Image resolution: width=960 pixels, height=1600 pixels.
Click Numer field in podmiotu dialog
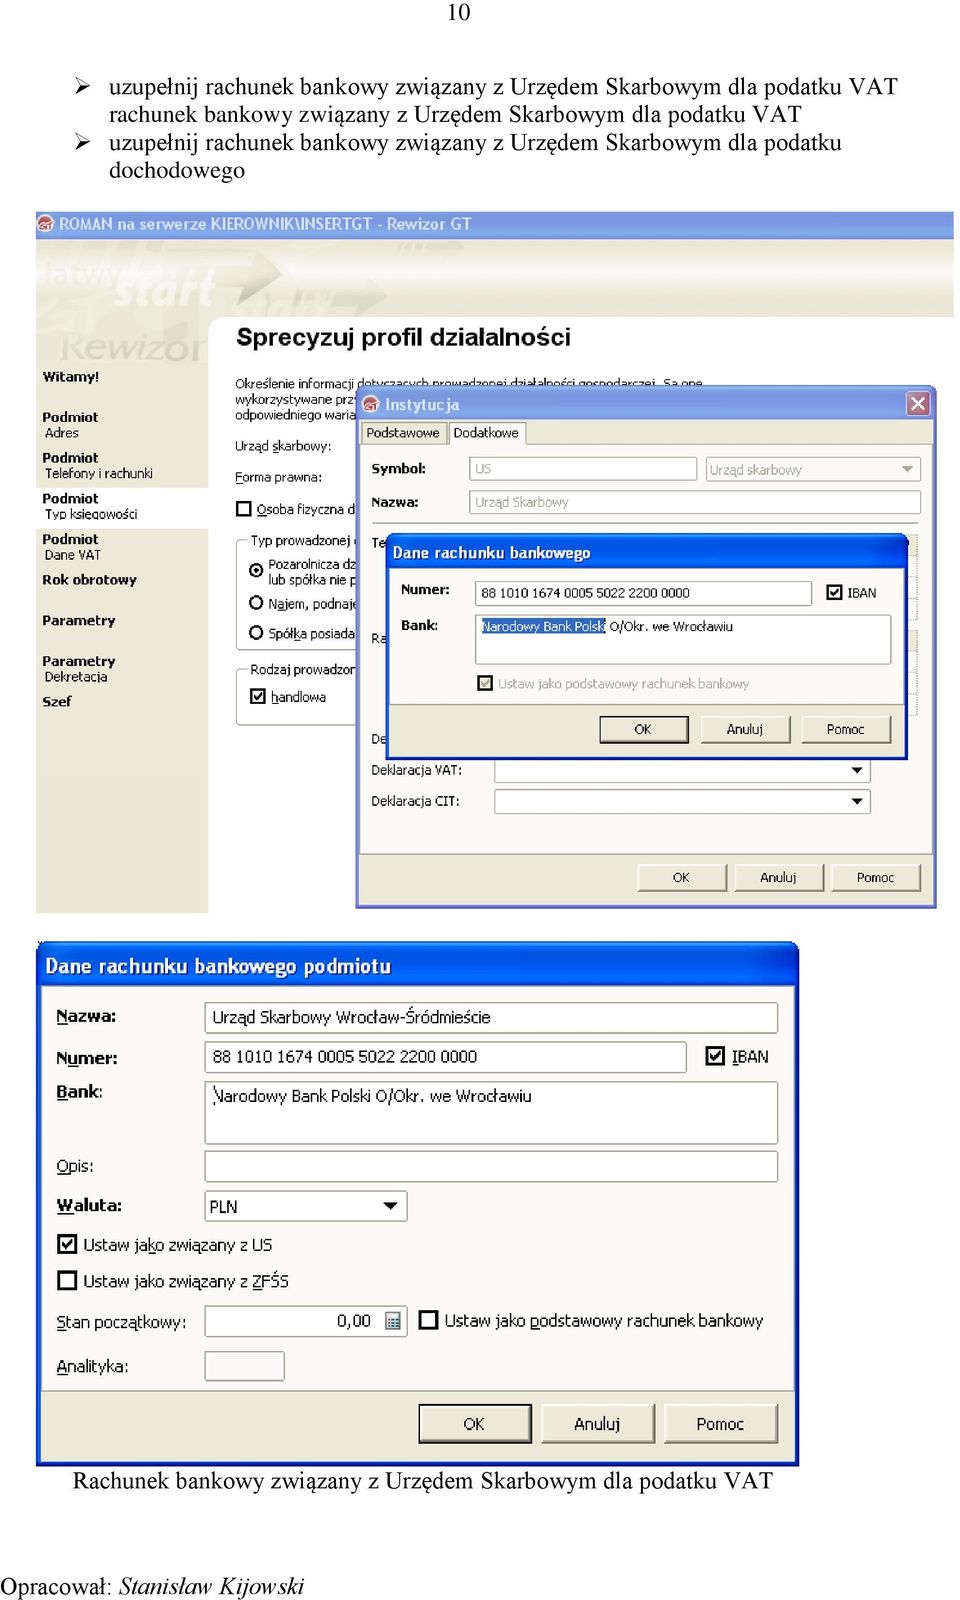point(446,1057)
